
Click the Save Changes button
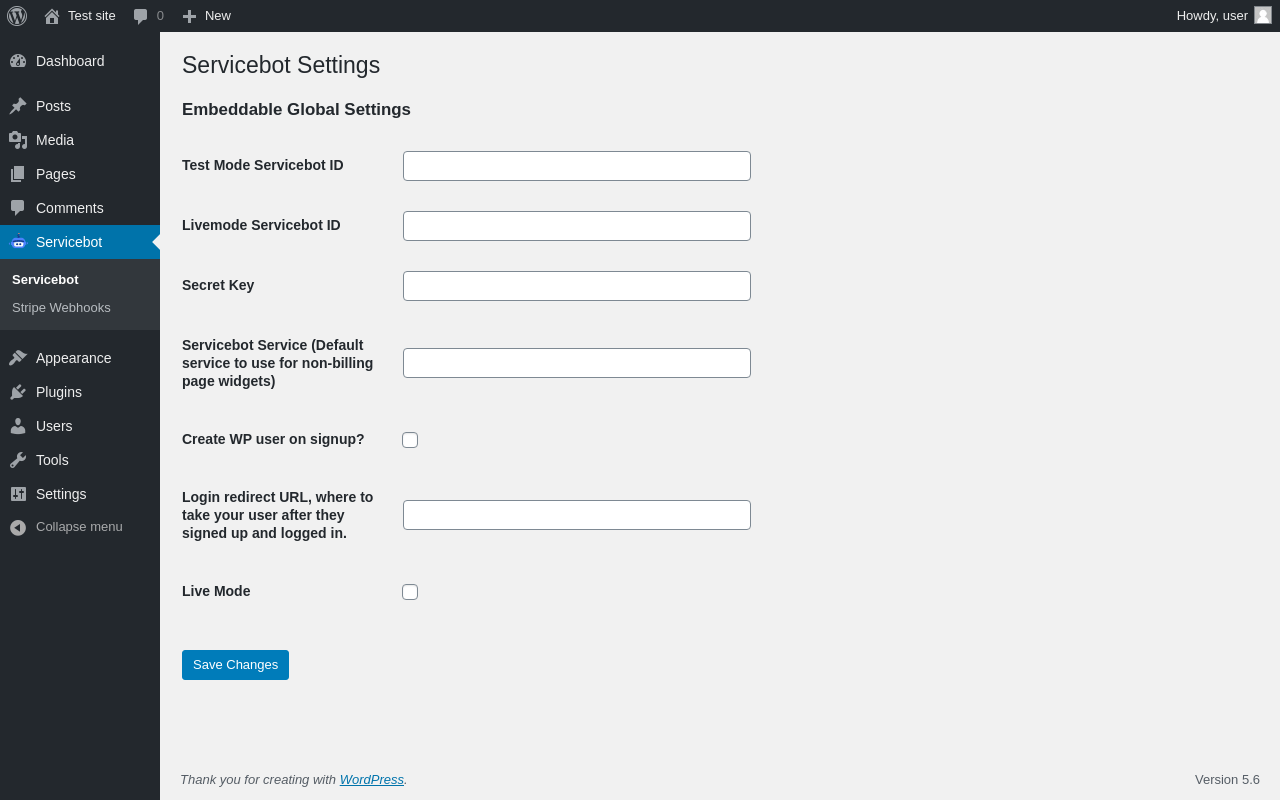click(235, 665)
